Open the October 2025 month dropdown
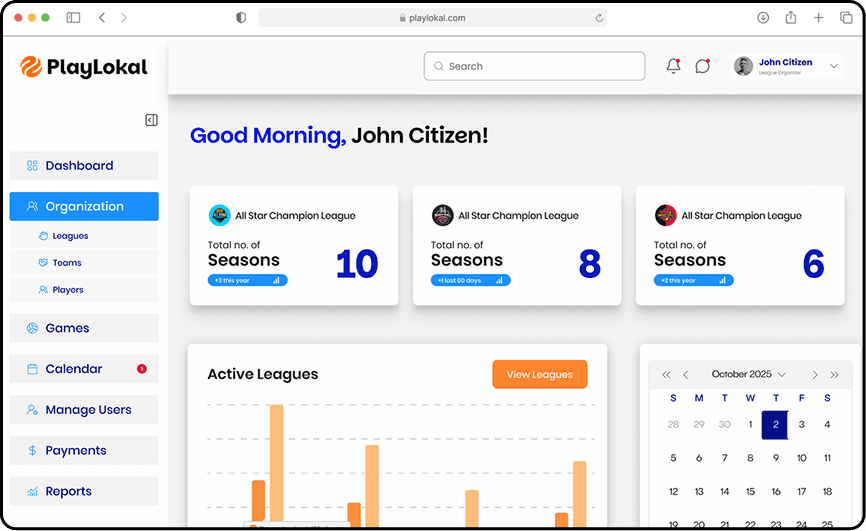866x531 pixels. 748,374
